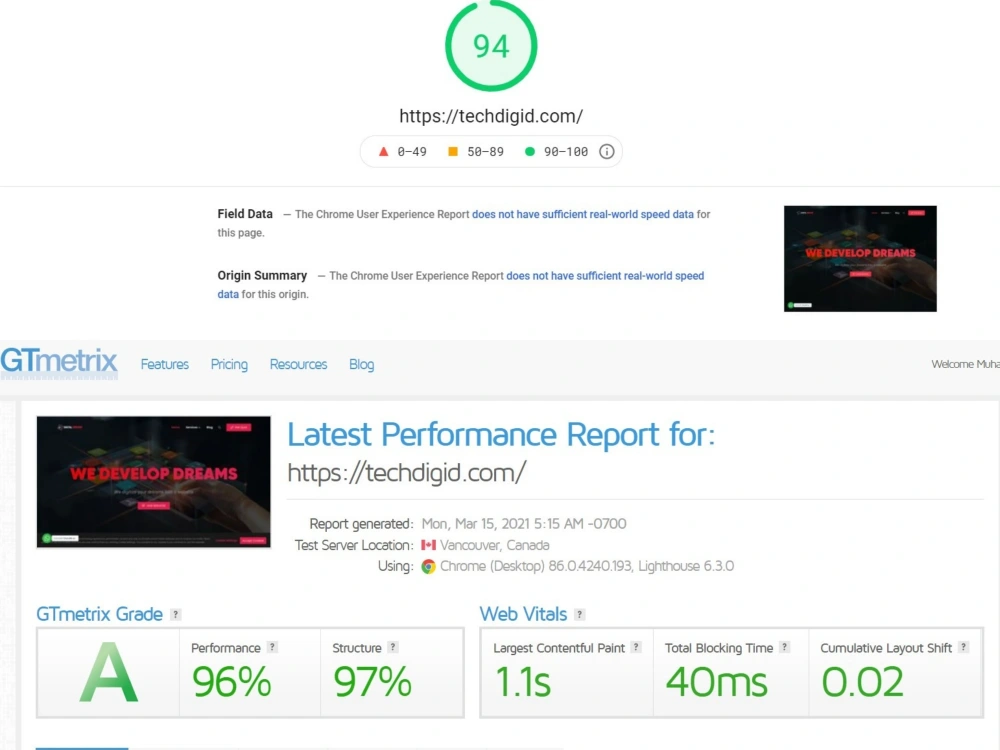
Task: Click the info icon beside the 90-100 score legend
Action: point(607,151)
